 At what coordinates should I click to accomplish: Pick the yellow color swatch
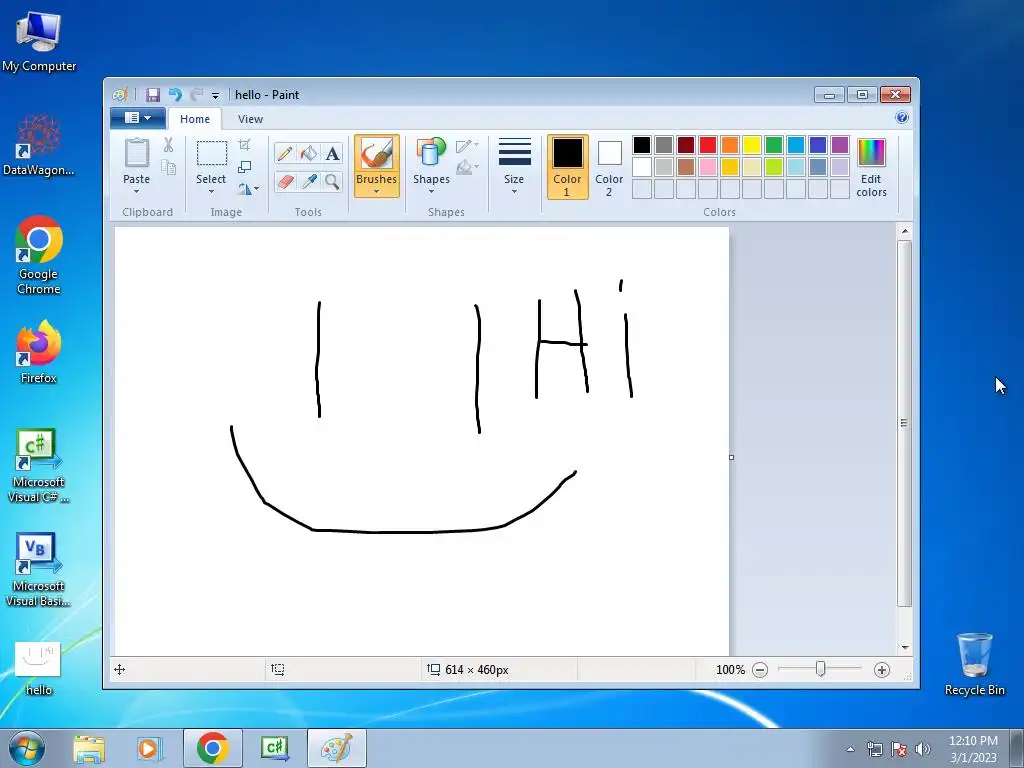pyautogui.click(x=752, y=145)
